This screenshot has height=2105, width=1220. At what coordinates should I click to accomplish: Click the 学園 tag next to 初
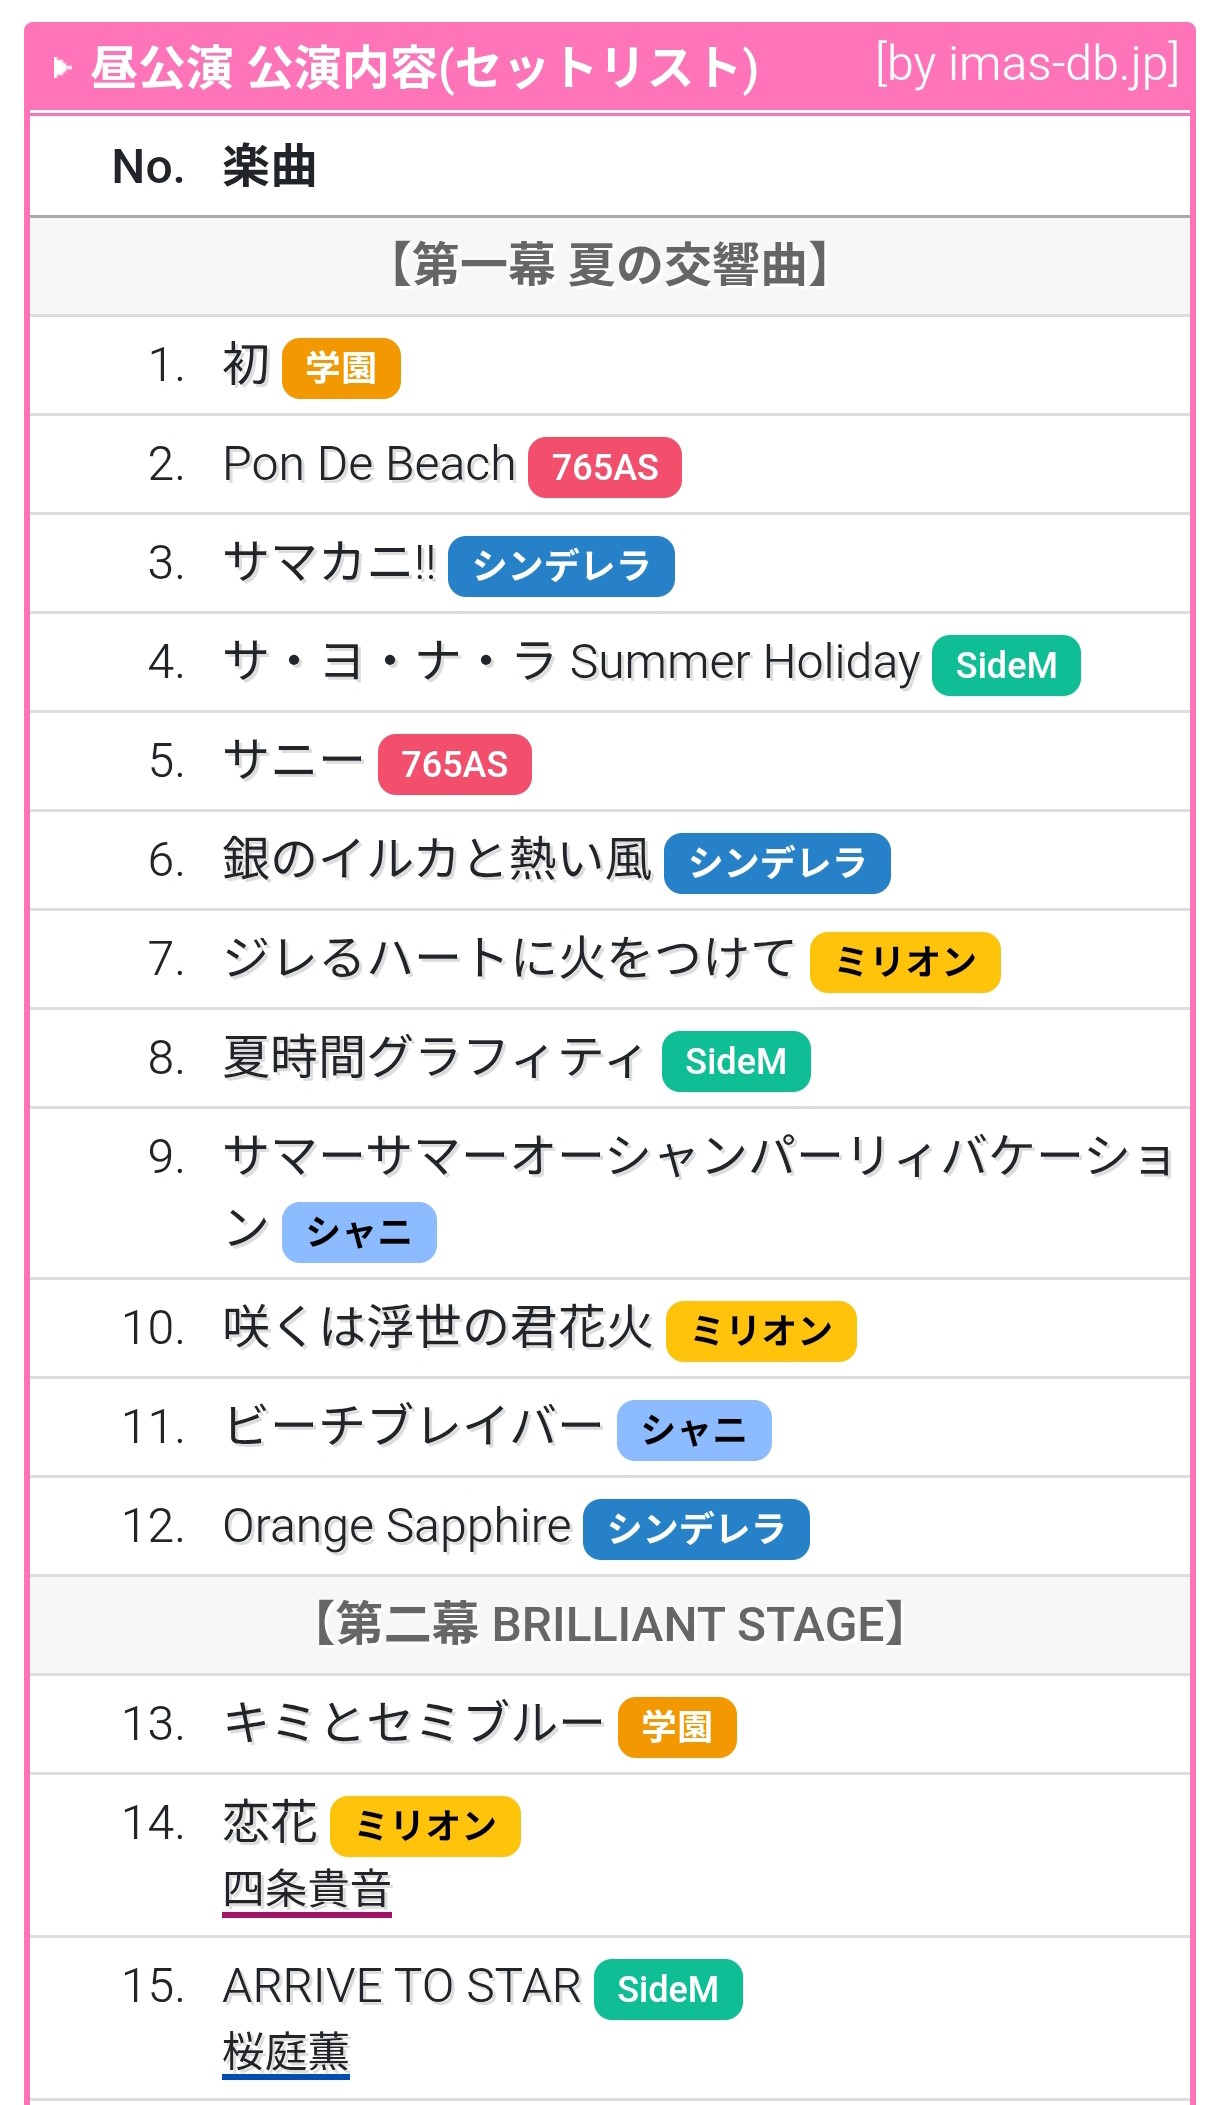tap(341, 368)
